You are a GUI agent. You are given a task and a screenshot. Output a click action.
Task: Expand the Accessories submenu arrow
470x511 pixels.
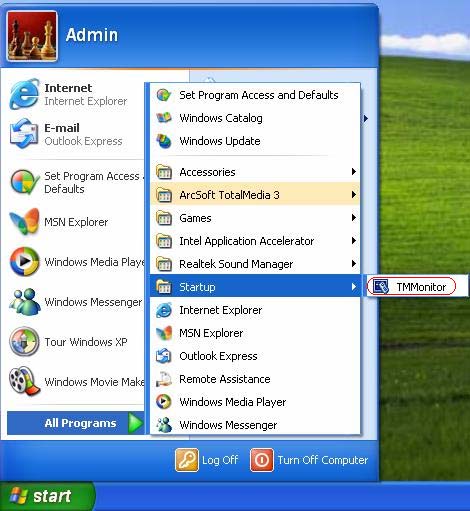(x=354, y=172)
